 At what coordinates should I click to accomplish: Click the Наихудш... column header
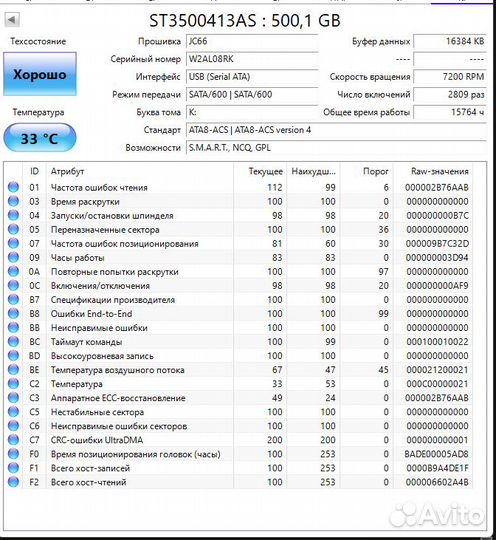coord(313,171)
